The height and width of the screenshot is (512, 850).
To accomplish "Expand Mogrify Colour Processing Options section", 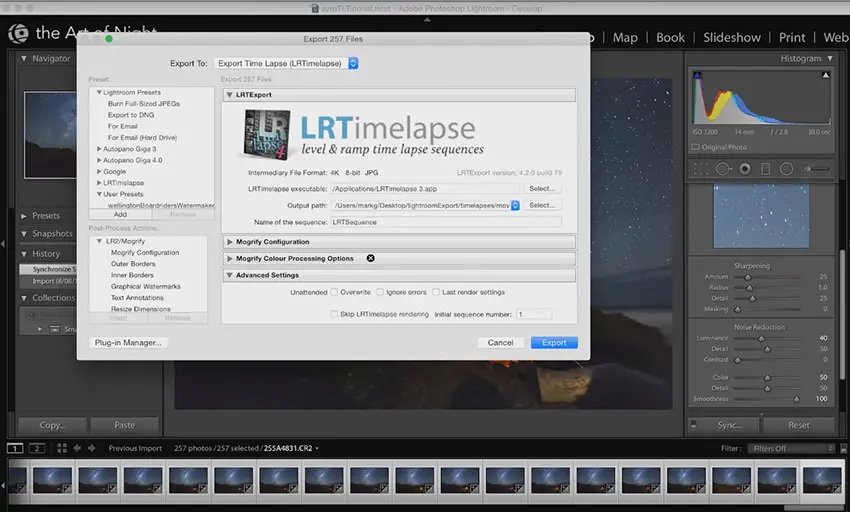I will [x=229, y=259].
